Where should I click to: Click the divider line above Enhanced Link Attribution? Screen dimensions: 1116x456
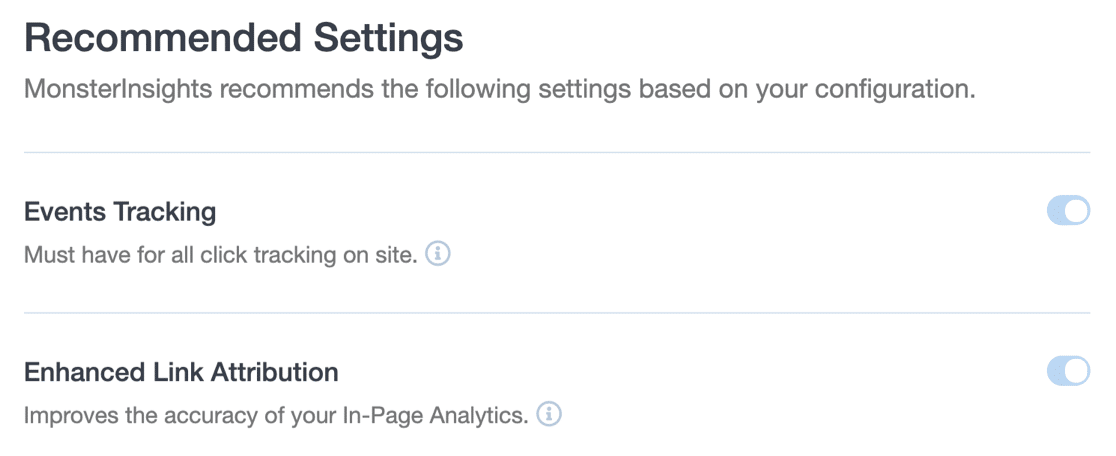click(557, 313)
